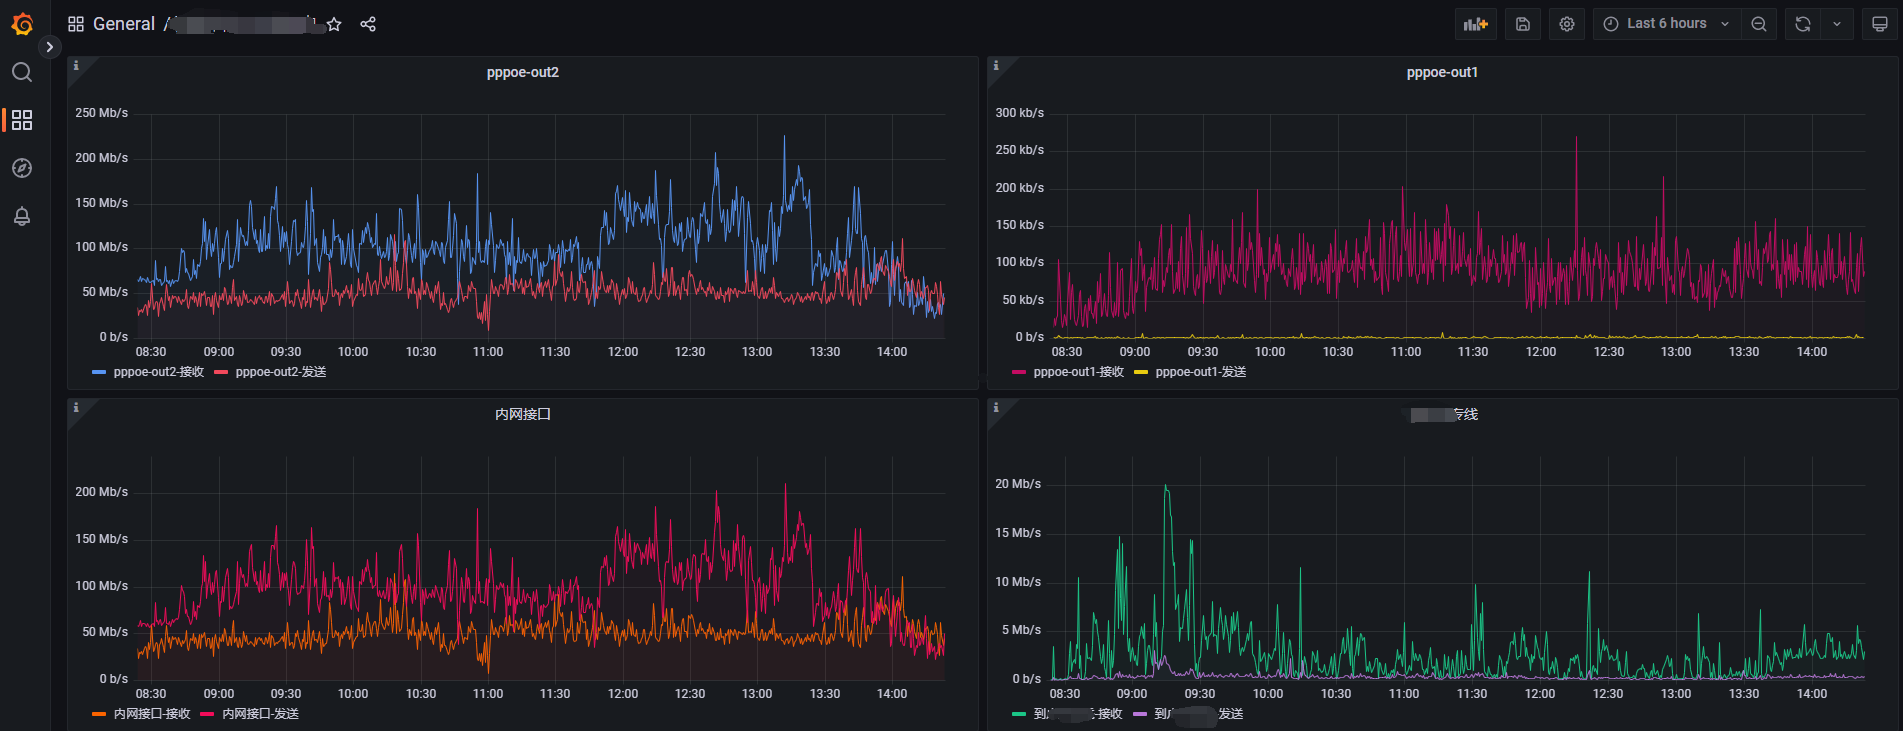
Task: Click the 20 Mb/s axis label in 专线 panel
Action: coord(1018,484)
